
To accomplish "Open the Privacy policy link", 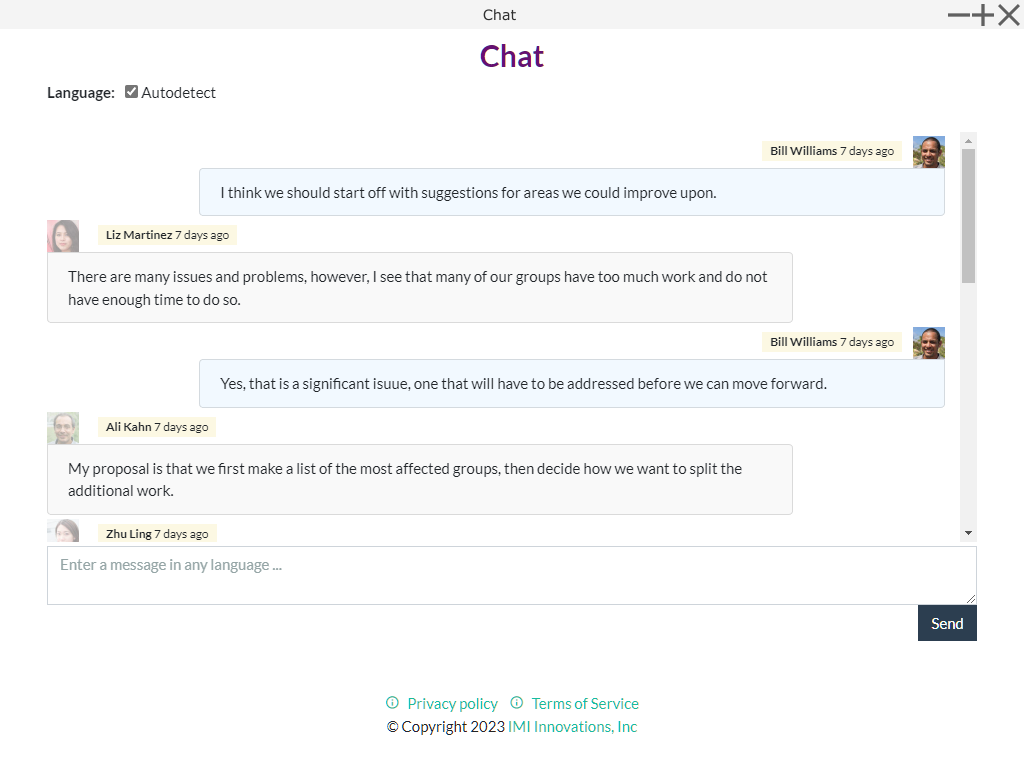I will pos(452,704).
